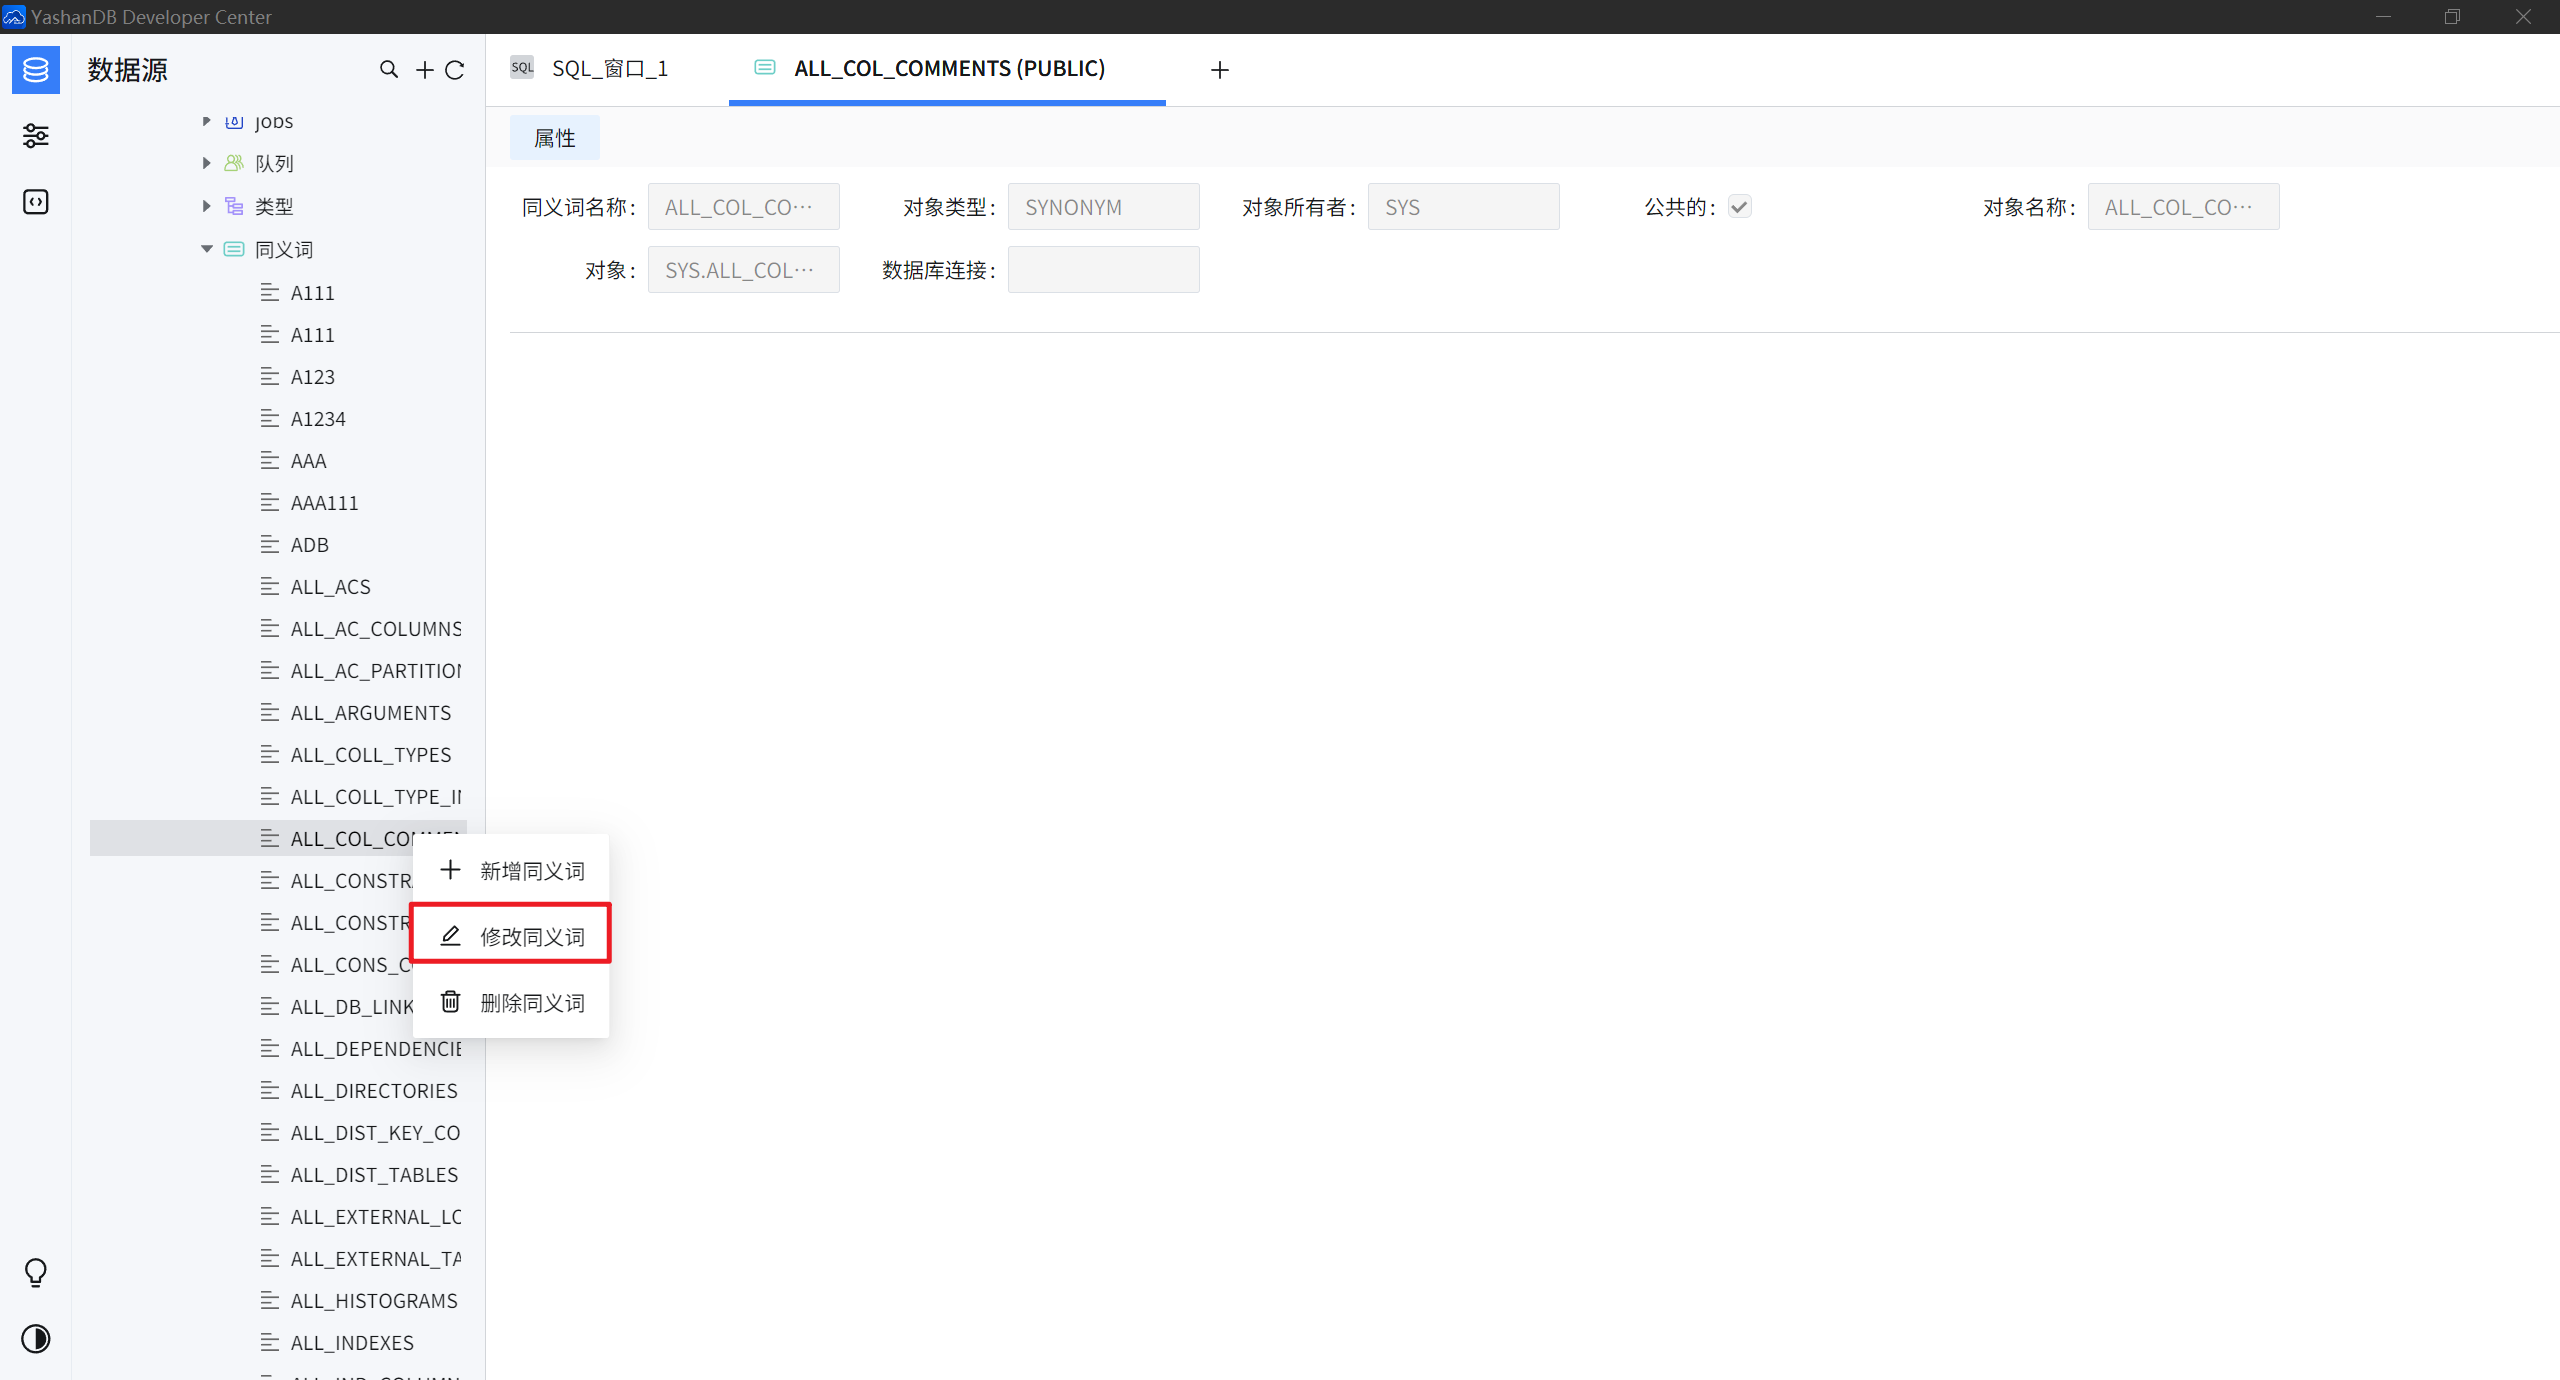
Task: Click the 数据库连接 input field
Action: pyautogui.click(x=1103, y=270)
